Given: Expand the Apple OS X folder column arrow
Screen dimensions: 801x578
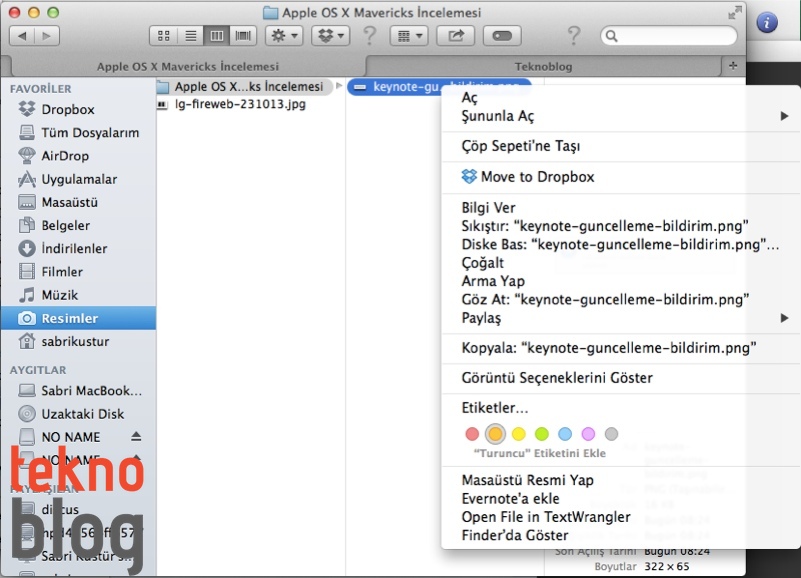Looking at the screenshot, I should point(338,86).
